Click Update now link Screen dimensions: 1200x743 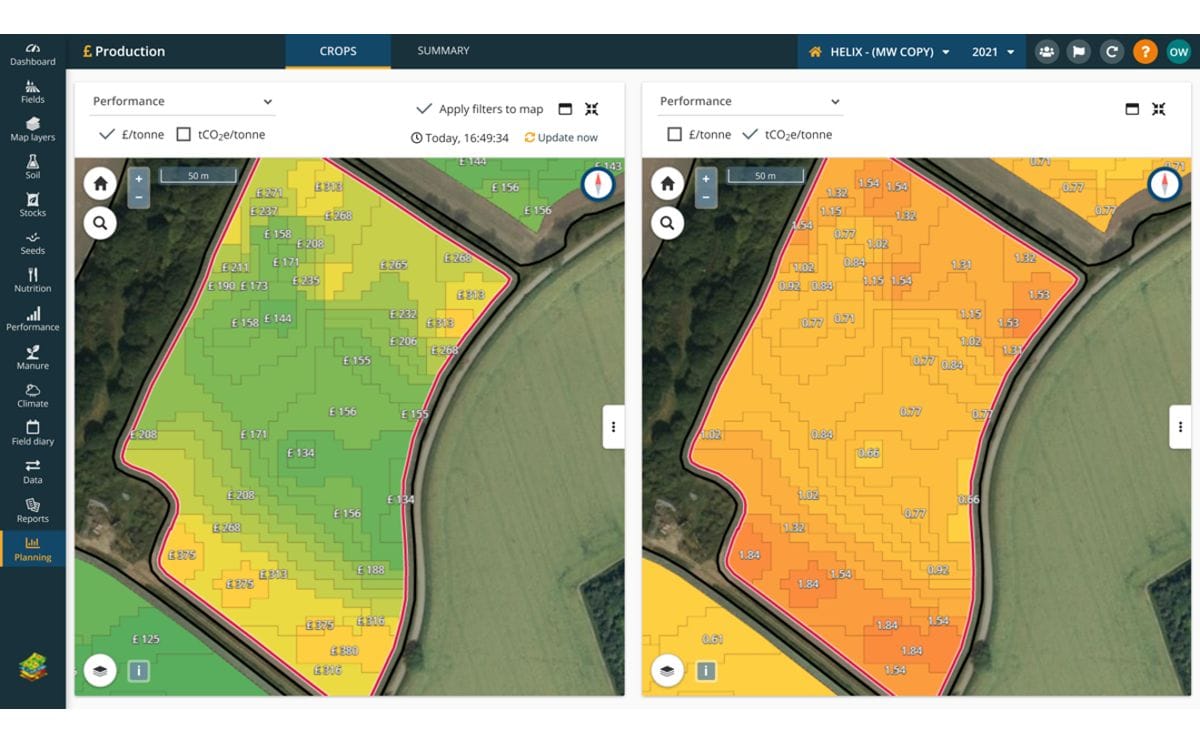point(561,138)
